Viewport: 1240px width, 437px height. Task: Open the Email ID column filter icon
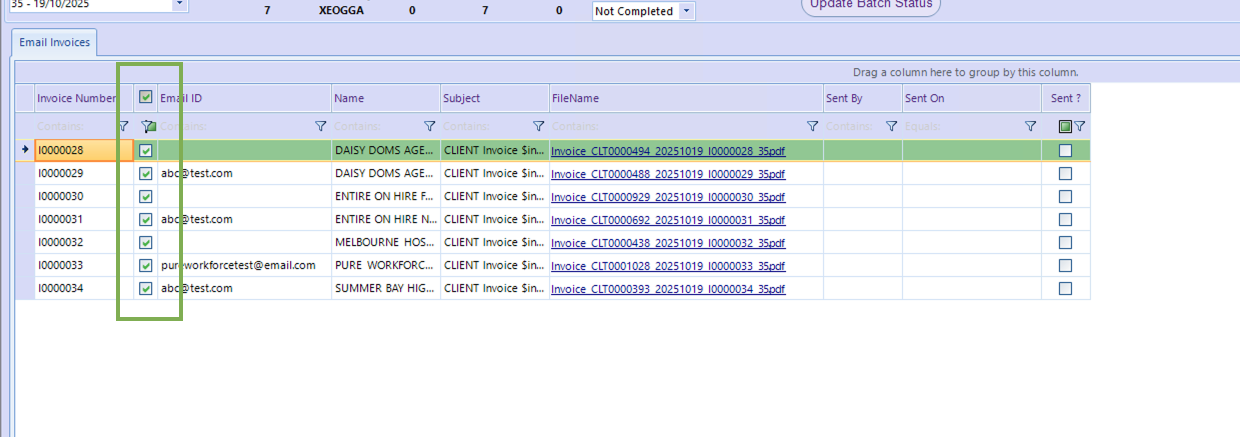[321, 127]
